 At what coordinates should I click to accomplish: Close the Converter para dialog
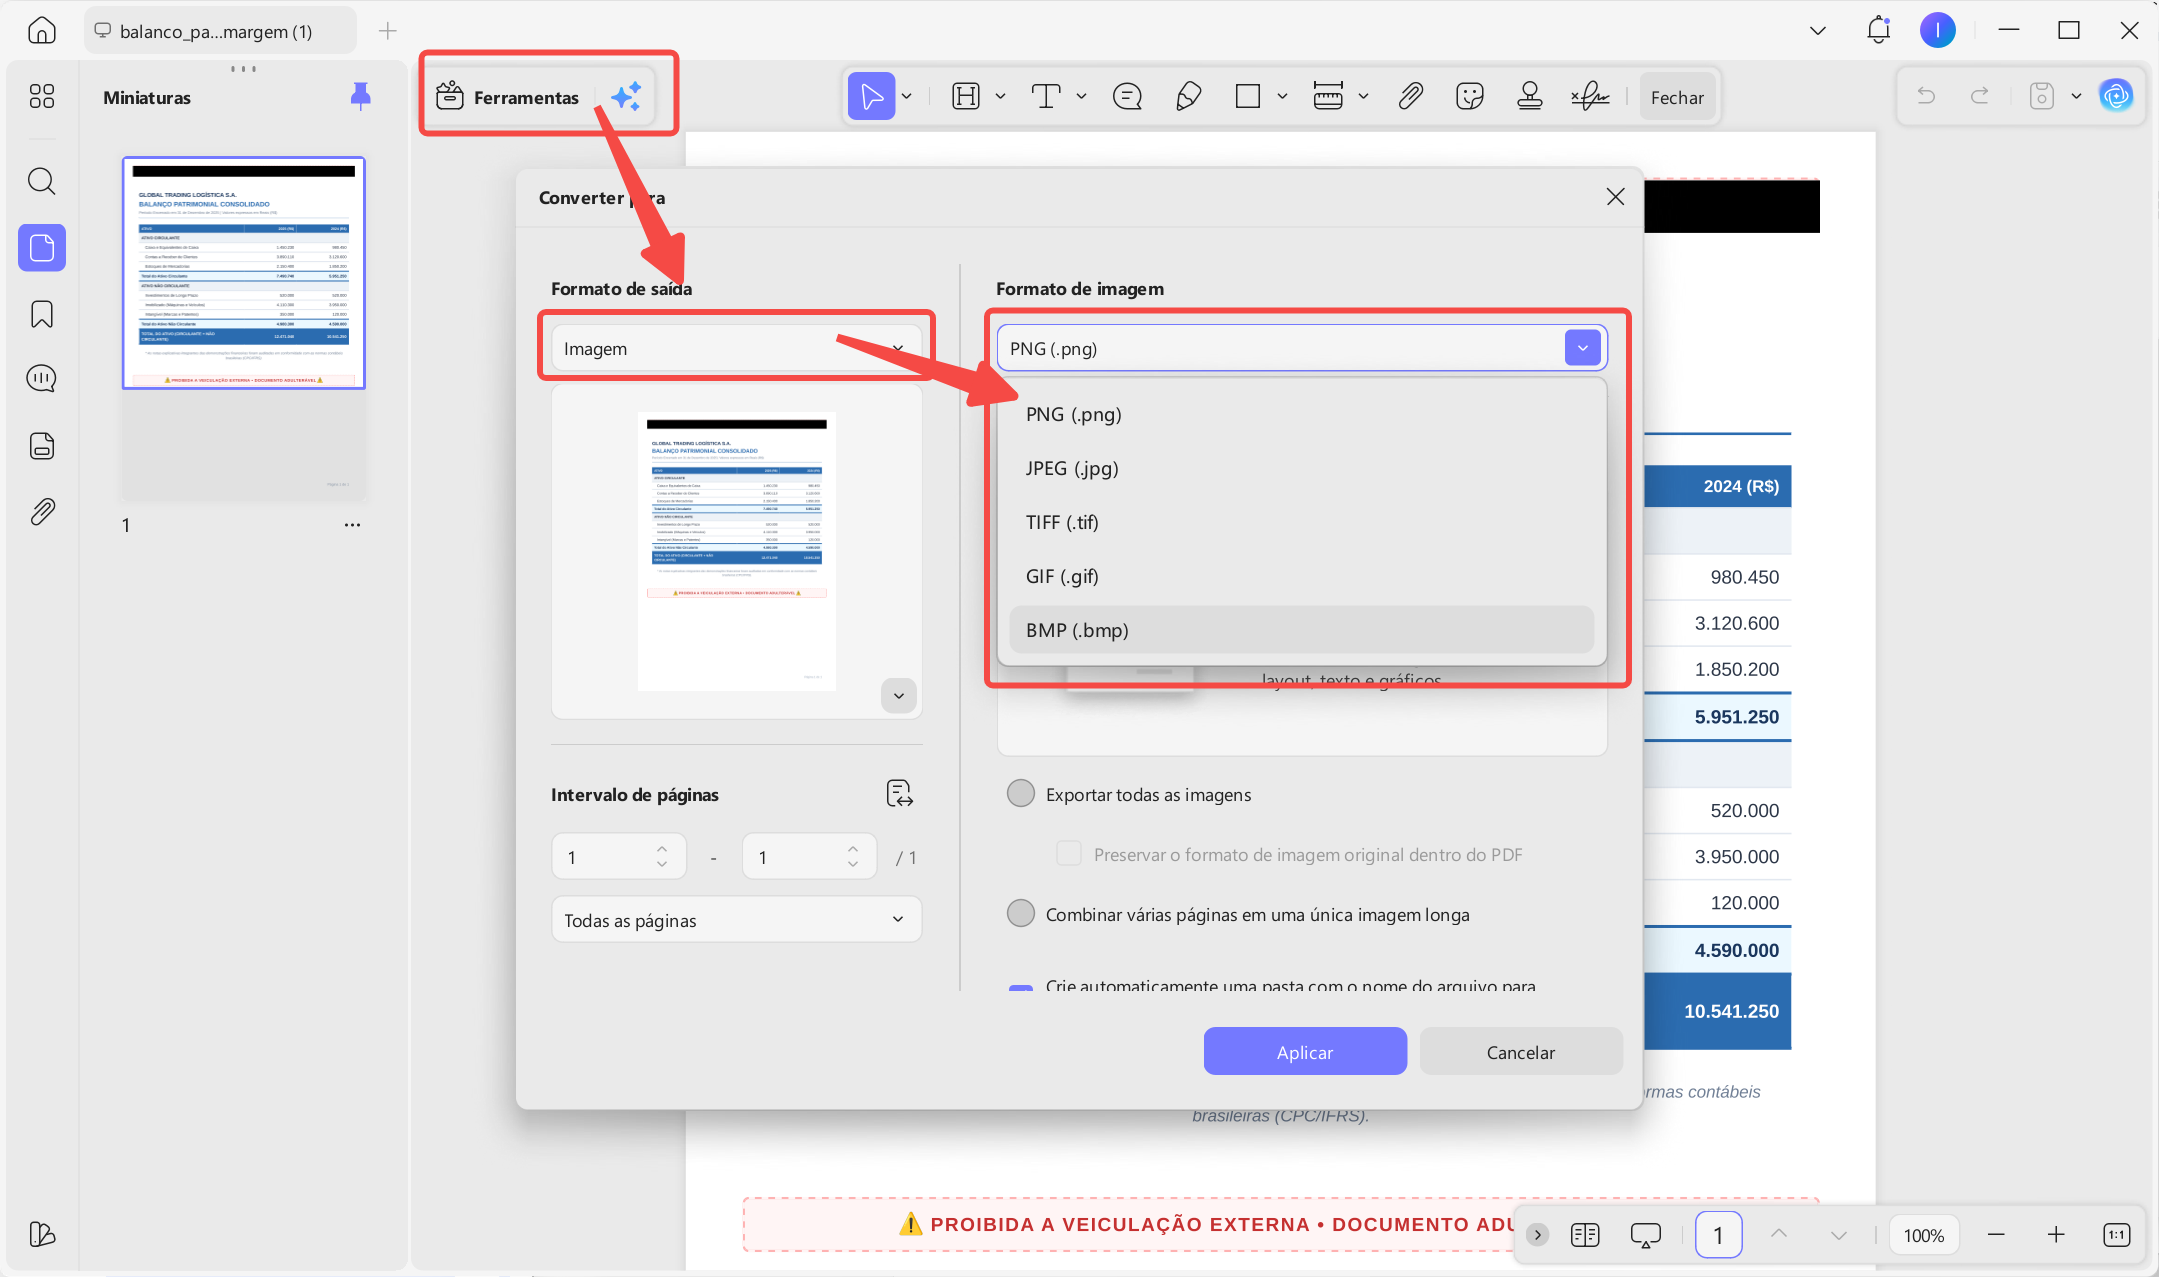click(1615, 197)
